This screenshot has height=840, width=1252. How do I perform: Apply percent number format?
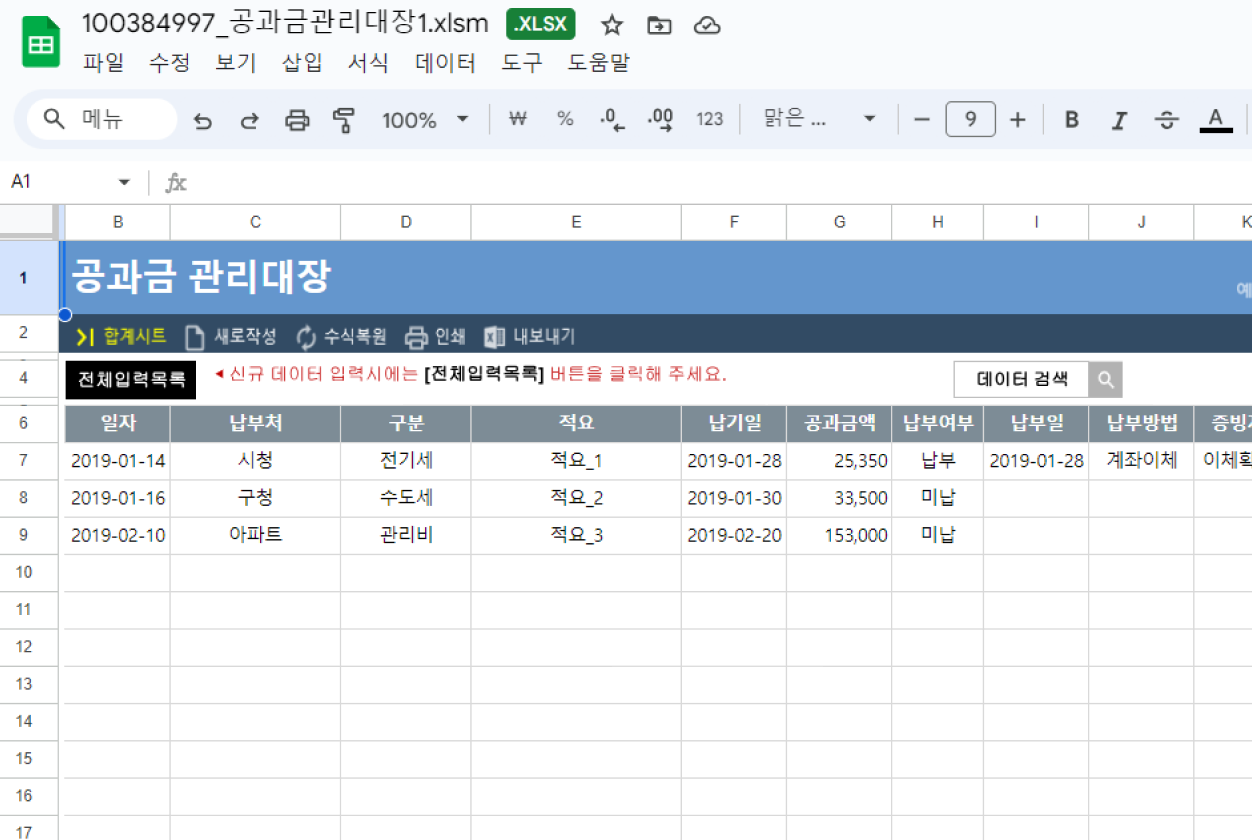565,120
